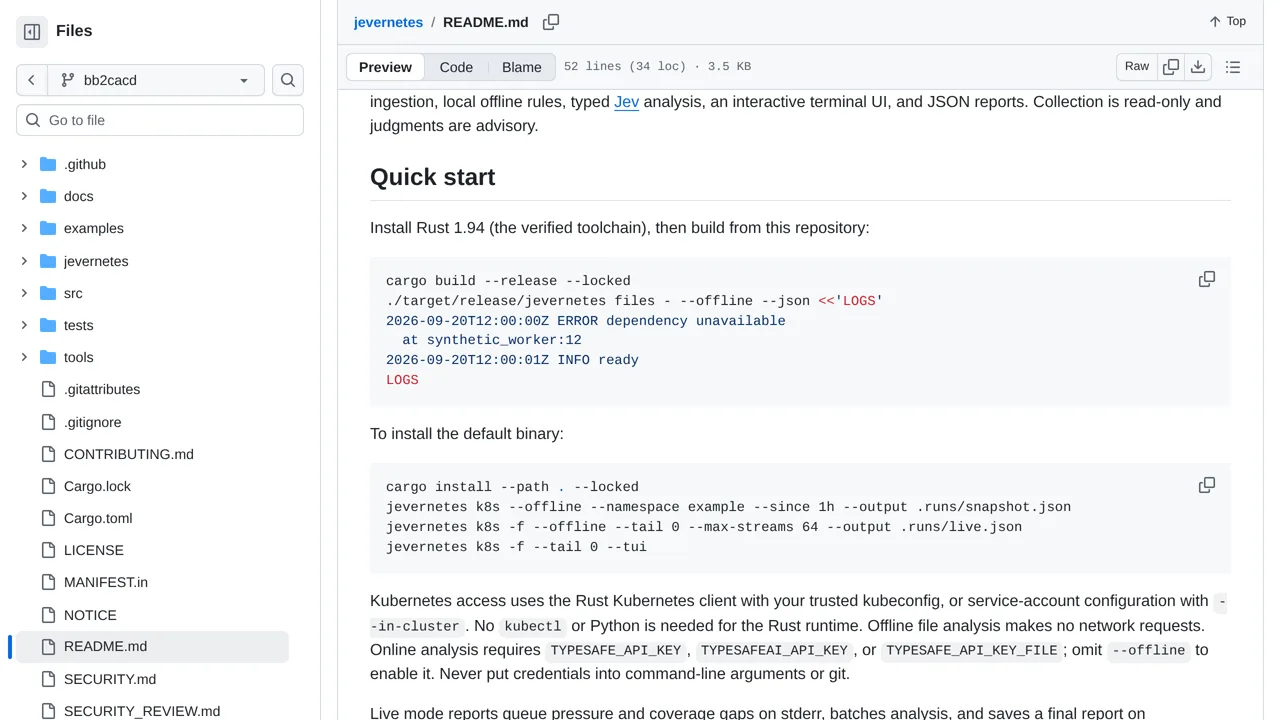
Task: Switch to the Blame tab
Action: click(522, 67)
